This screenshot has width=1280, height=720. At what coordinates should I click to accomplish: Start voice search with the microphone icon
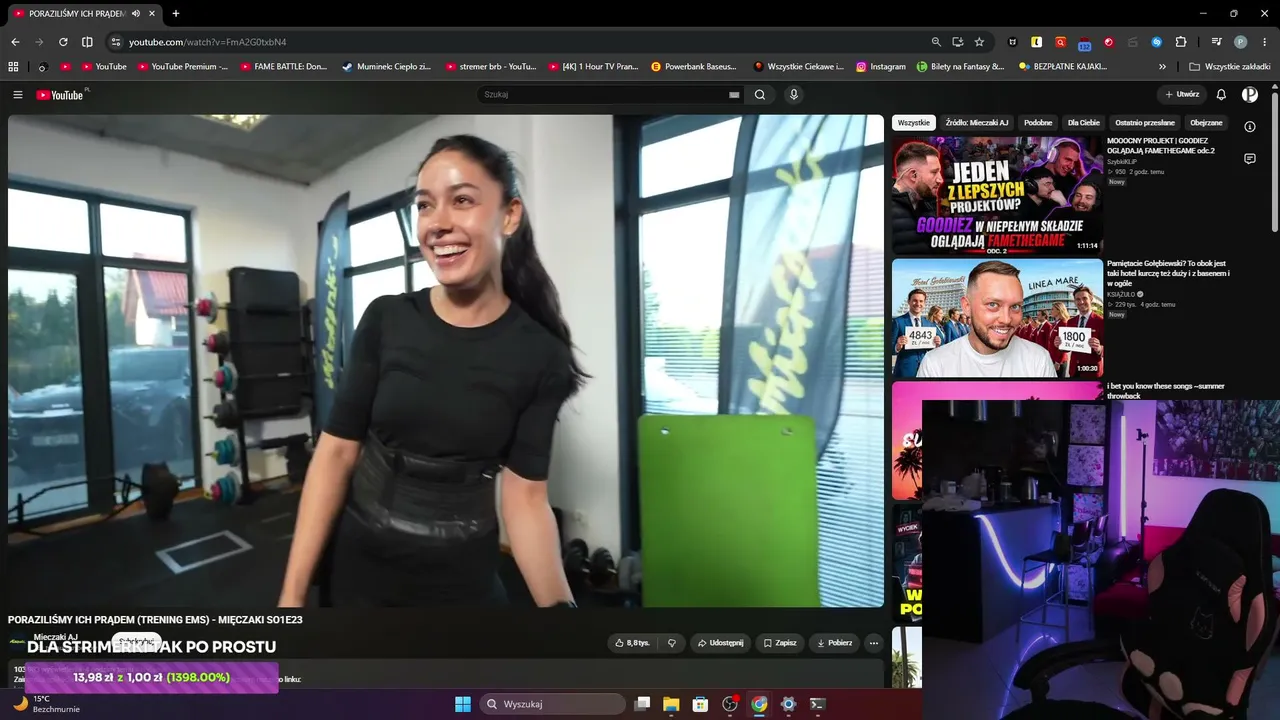[794, 95]
